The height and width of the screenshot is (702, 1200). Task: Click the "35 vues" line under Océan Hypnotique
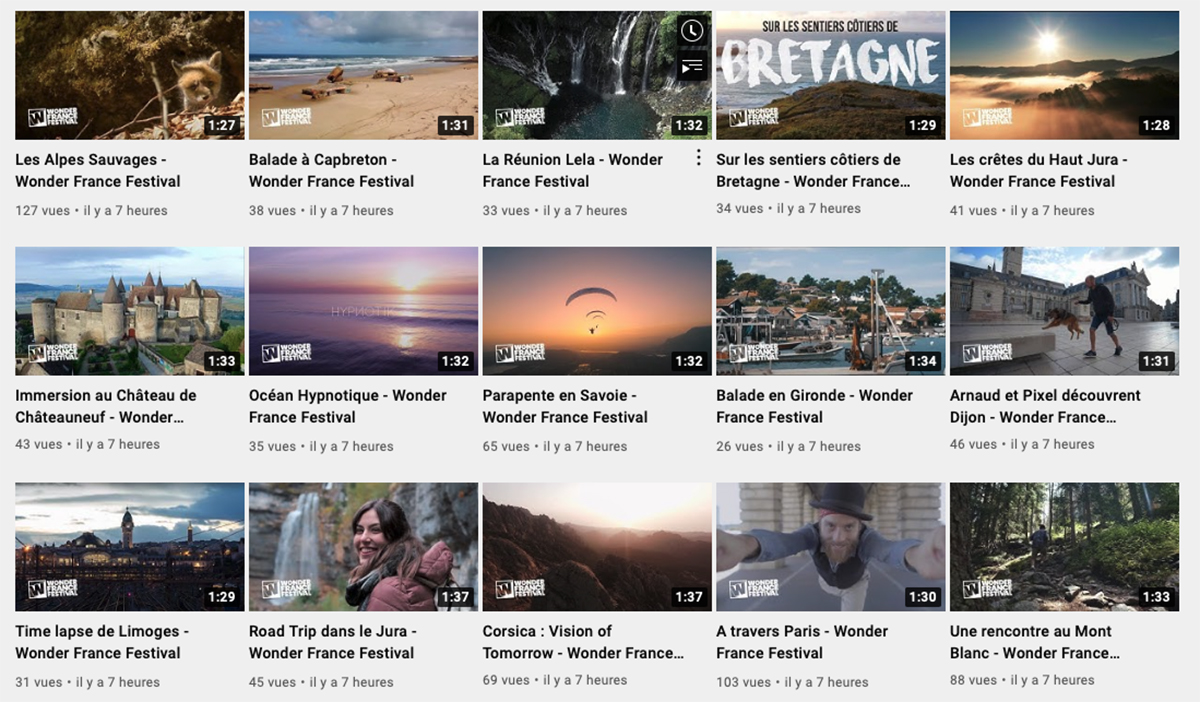(x=321, y=446)
